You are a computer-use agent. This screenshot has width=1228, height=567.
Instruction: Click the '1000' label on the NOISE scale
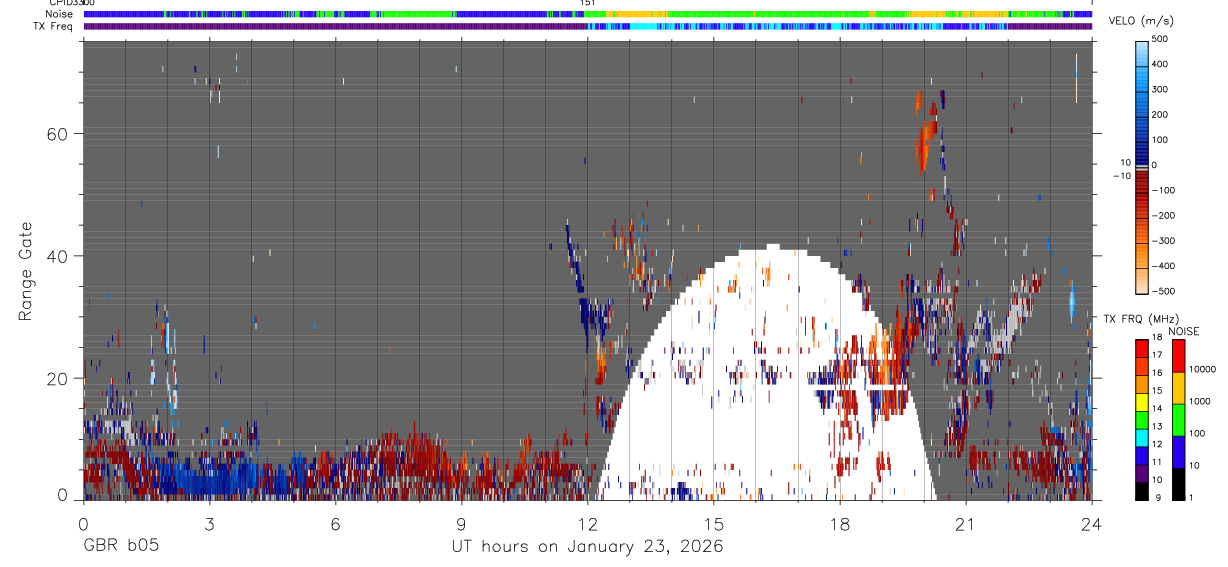(1200, 401)
